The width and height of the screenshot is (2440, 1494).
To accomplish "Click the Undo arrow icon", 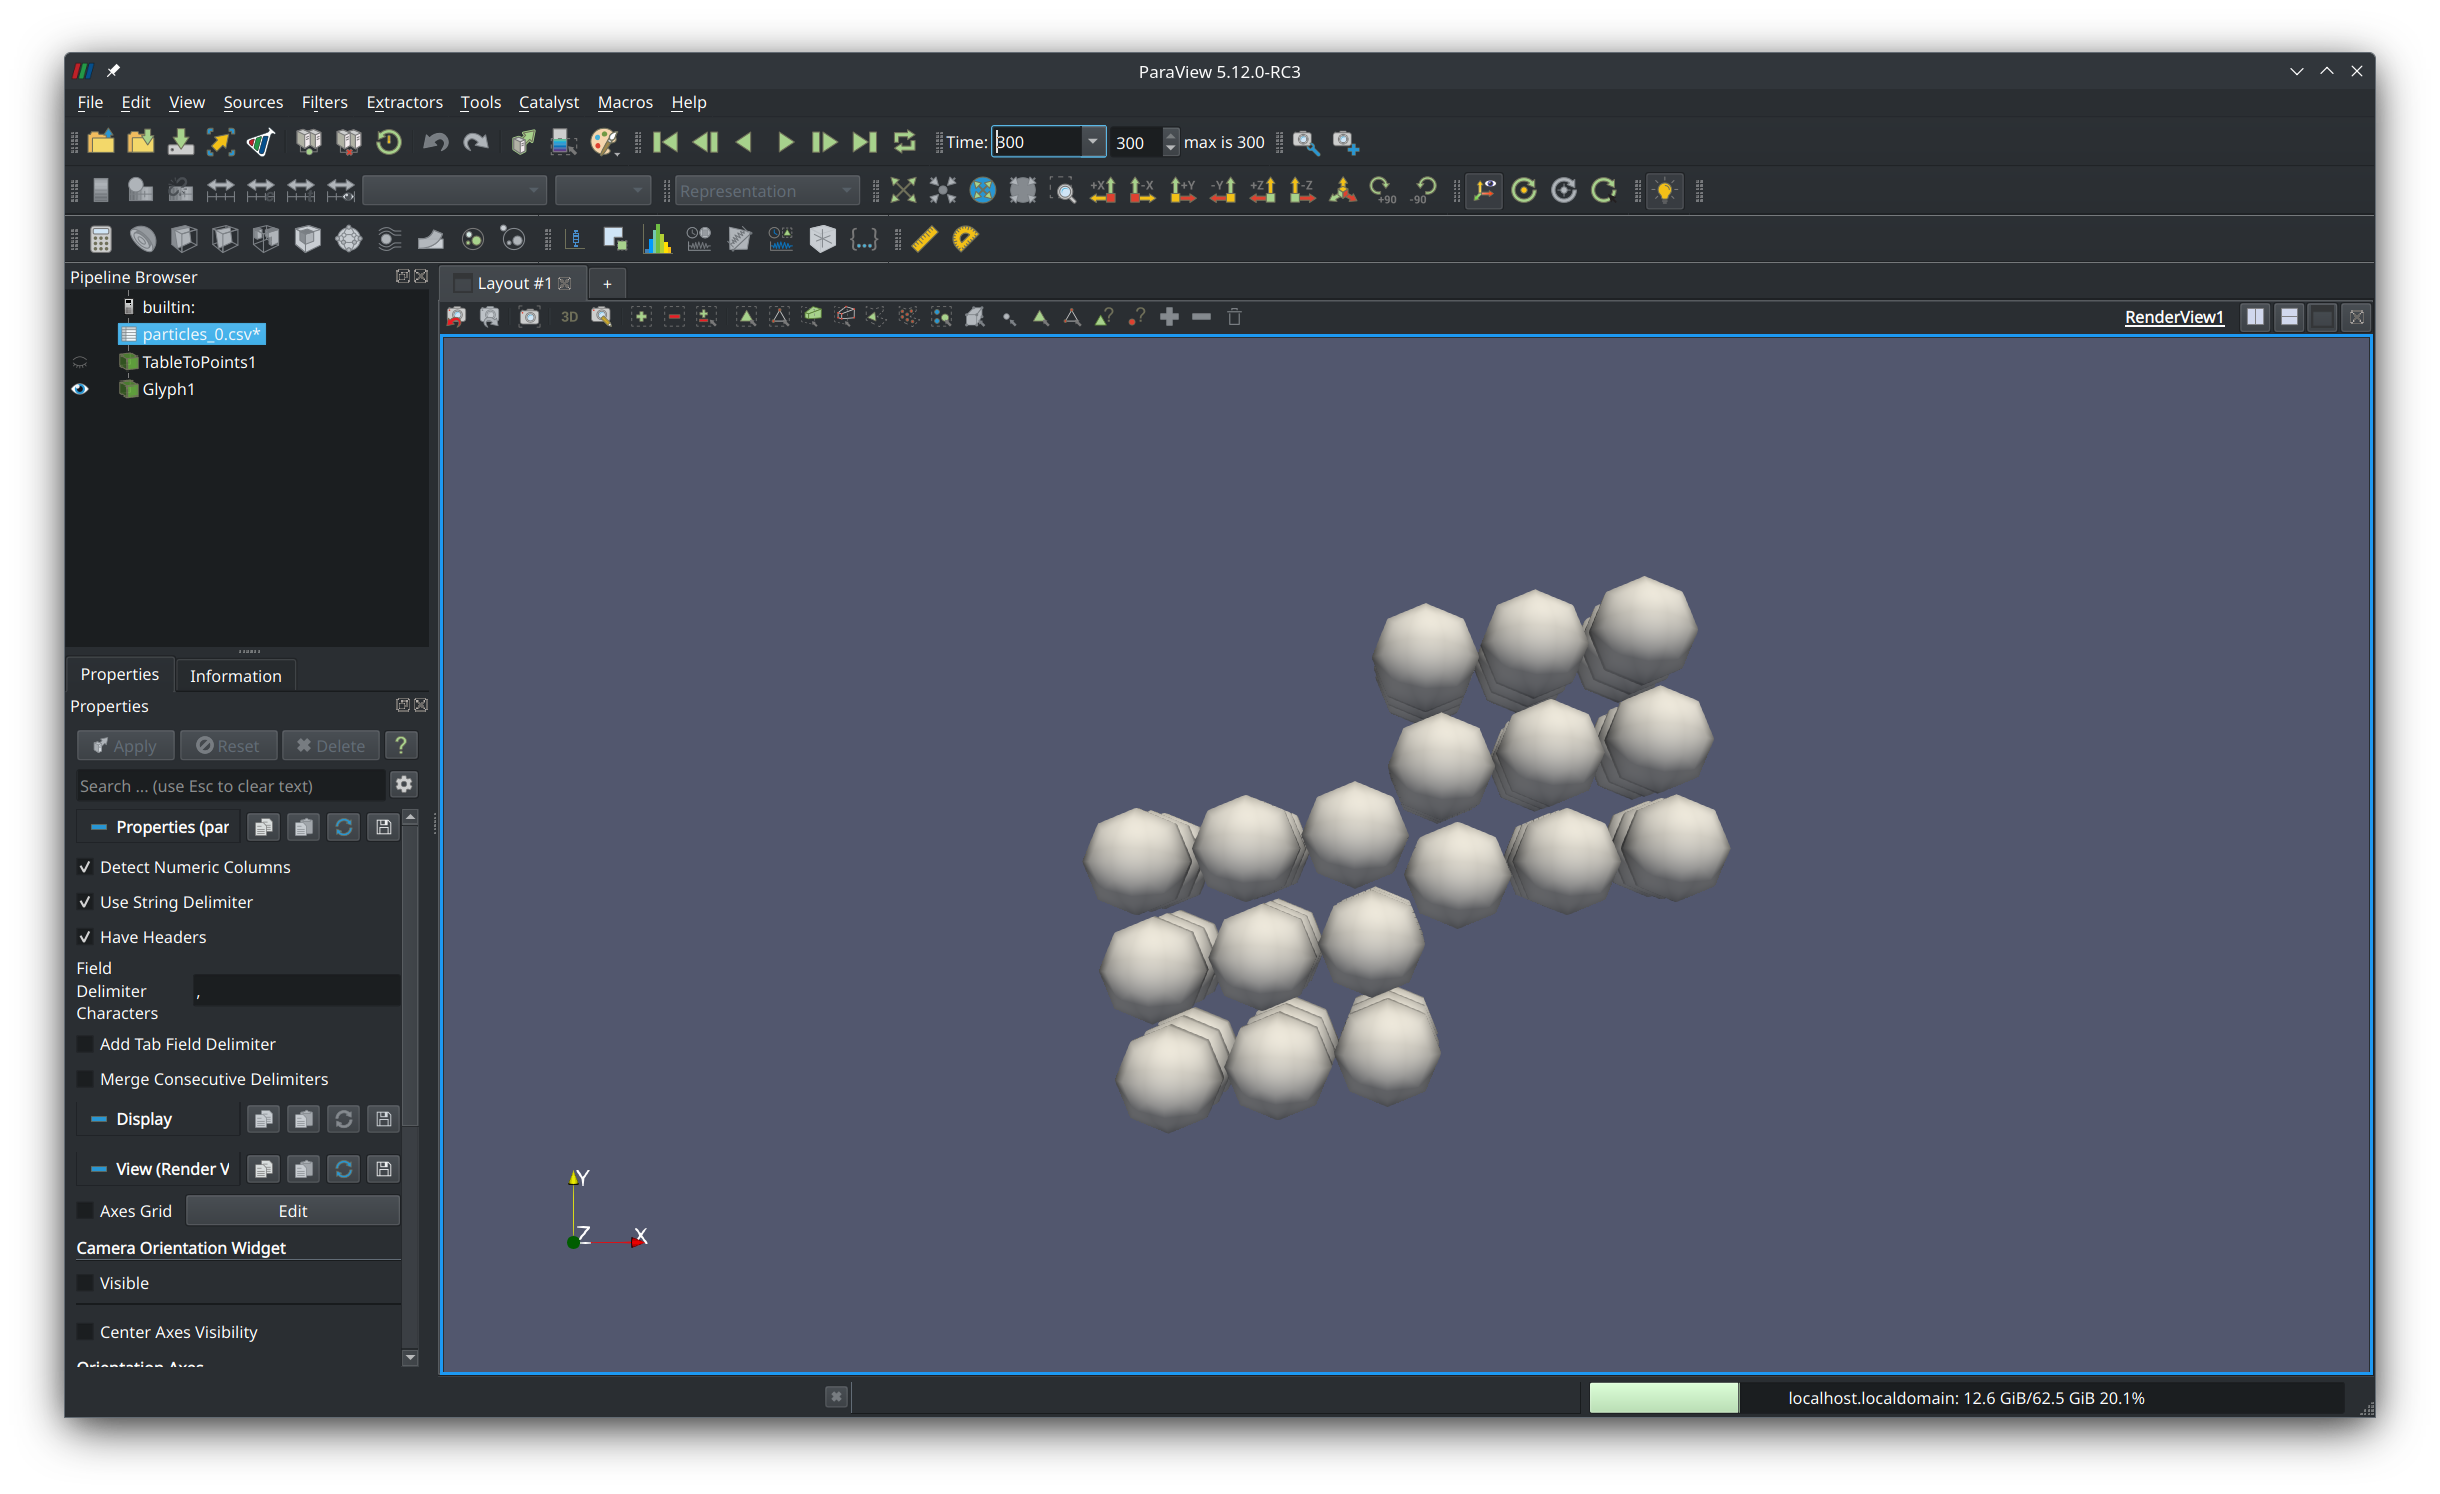I will (x=435, y=142).
